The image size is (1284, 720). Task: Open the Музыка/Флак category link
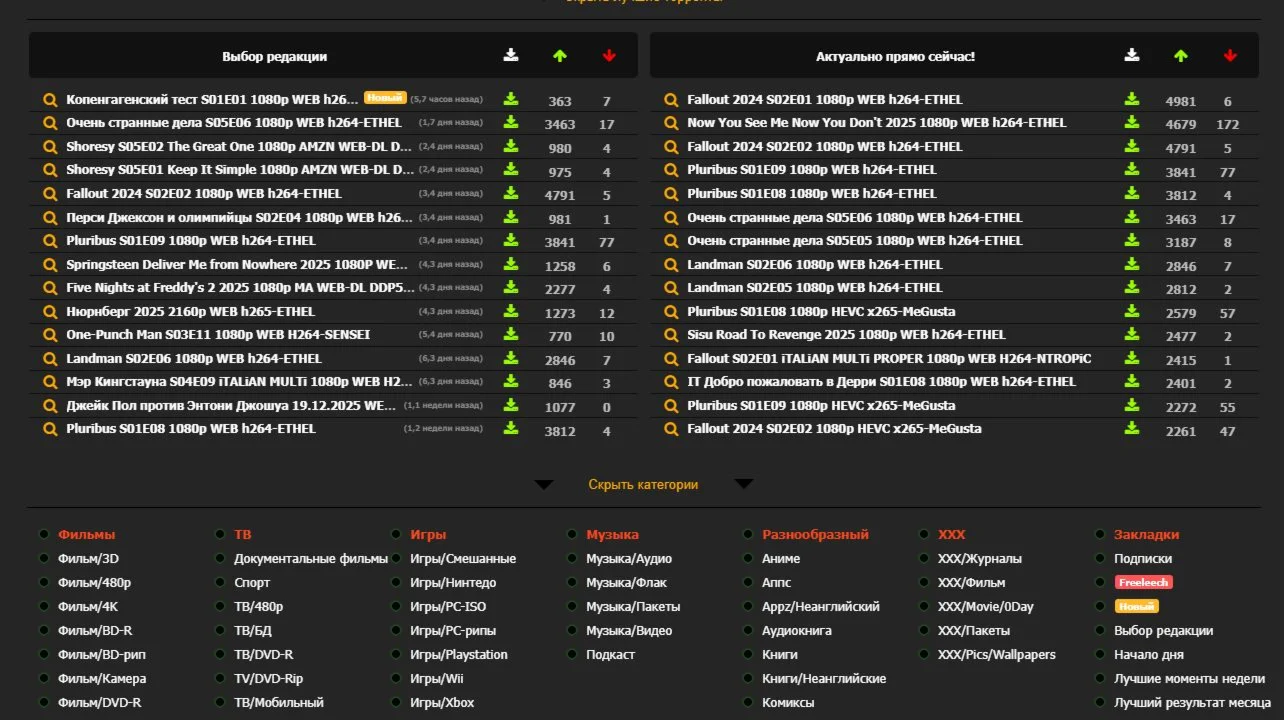[x=626, y=582]
